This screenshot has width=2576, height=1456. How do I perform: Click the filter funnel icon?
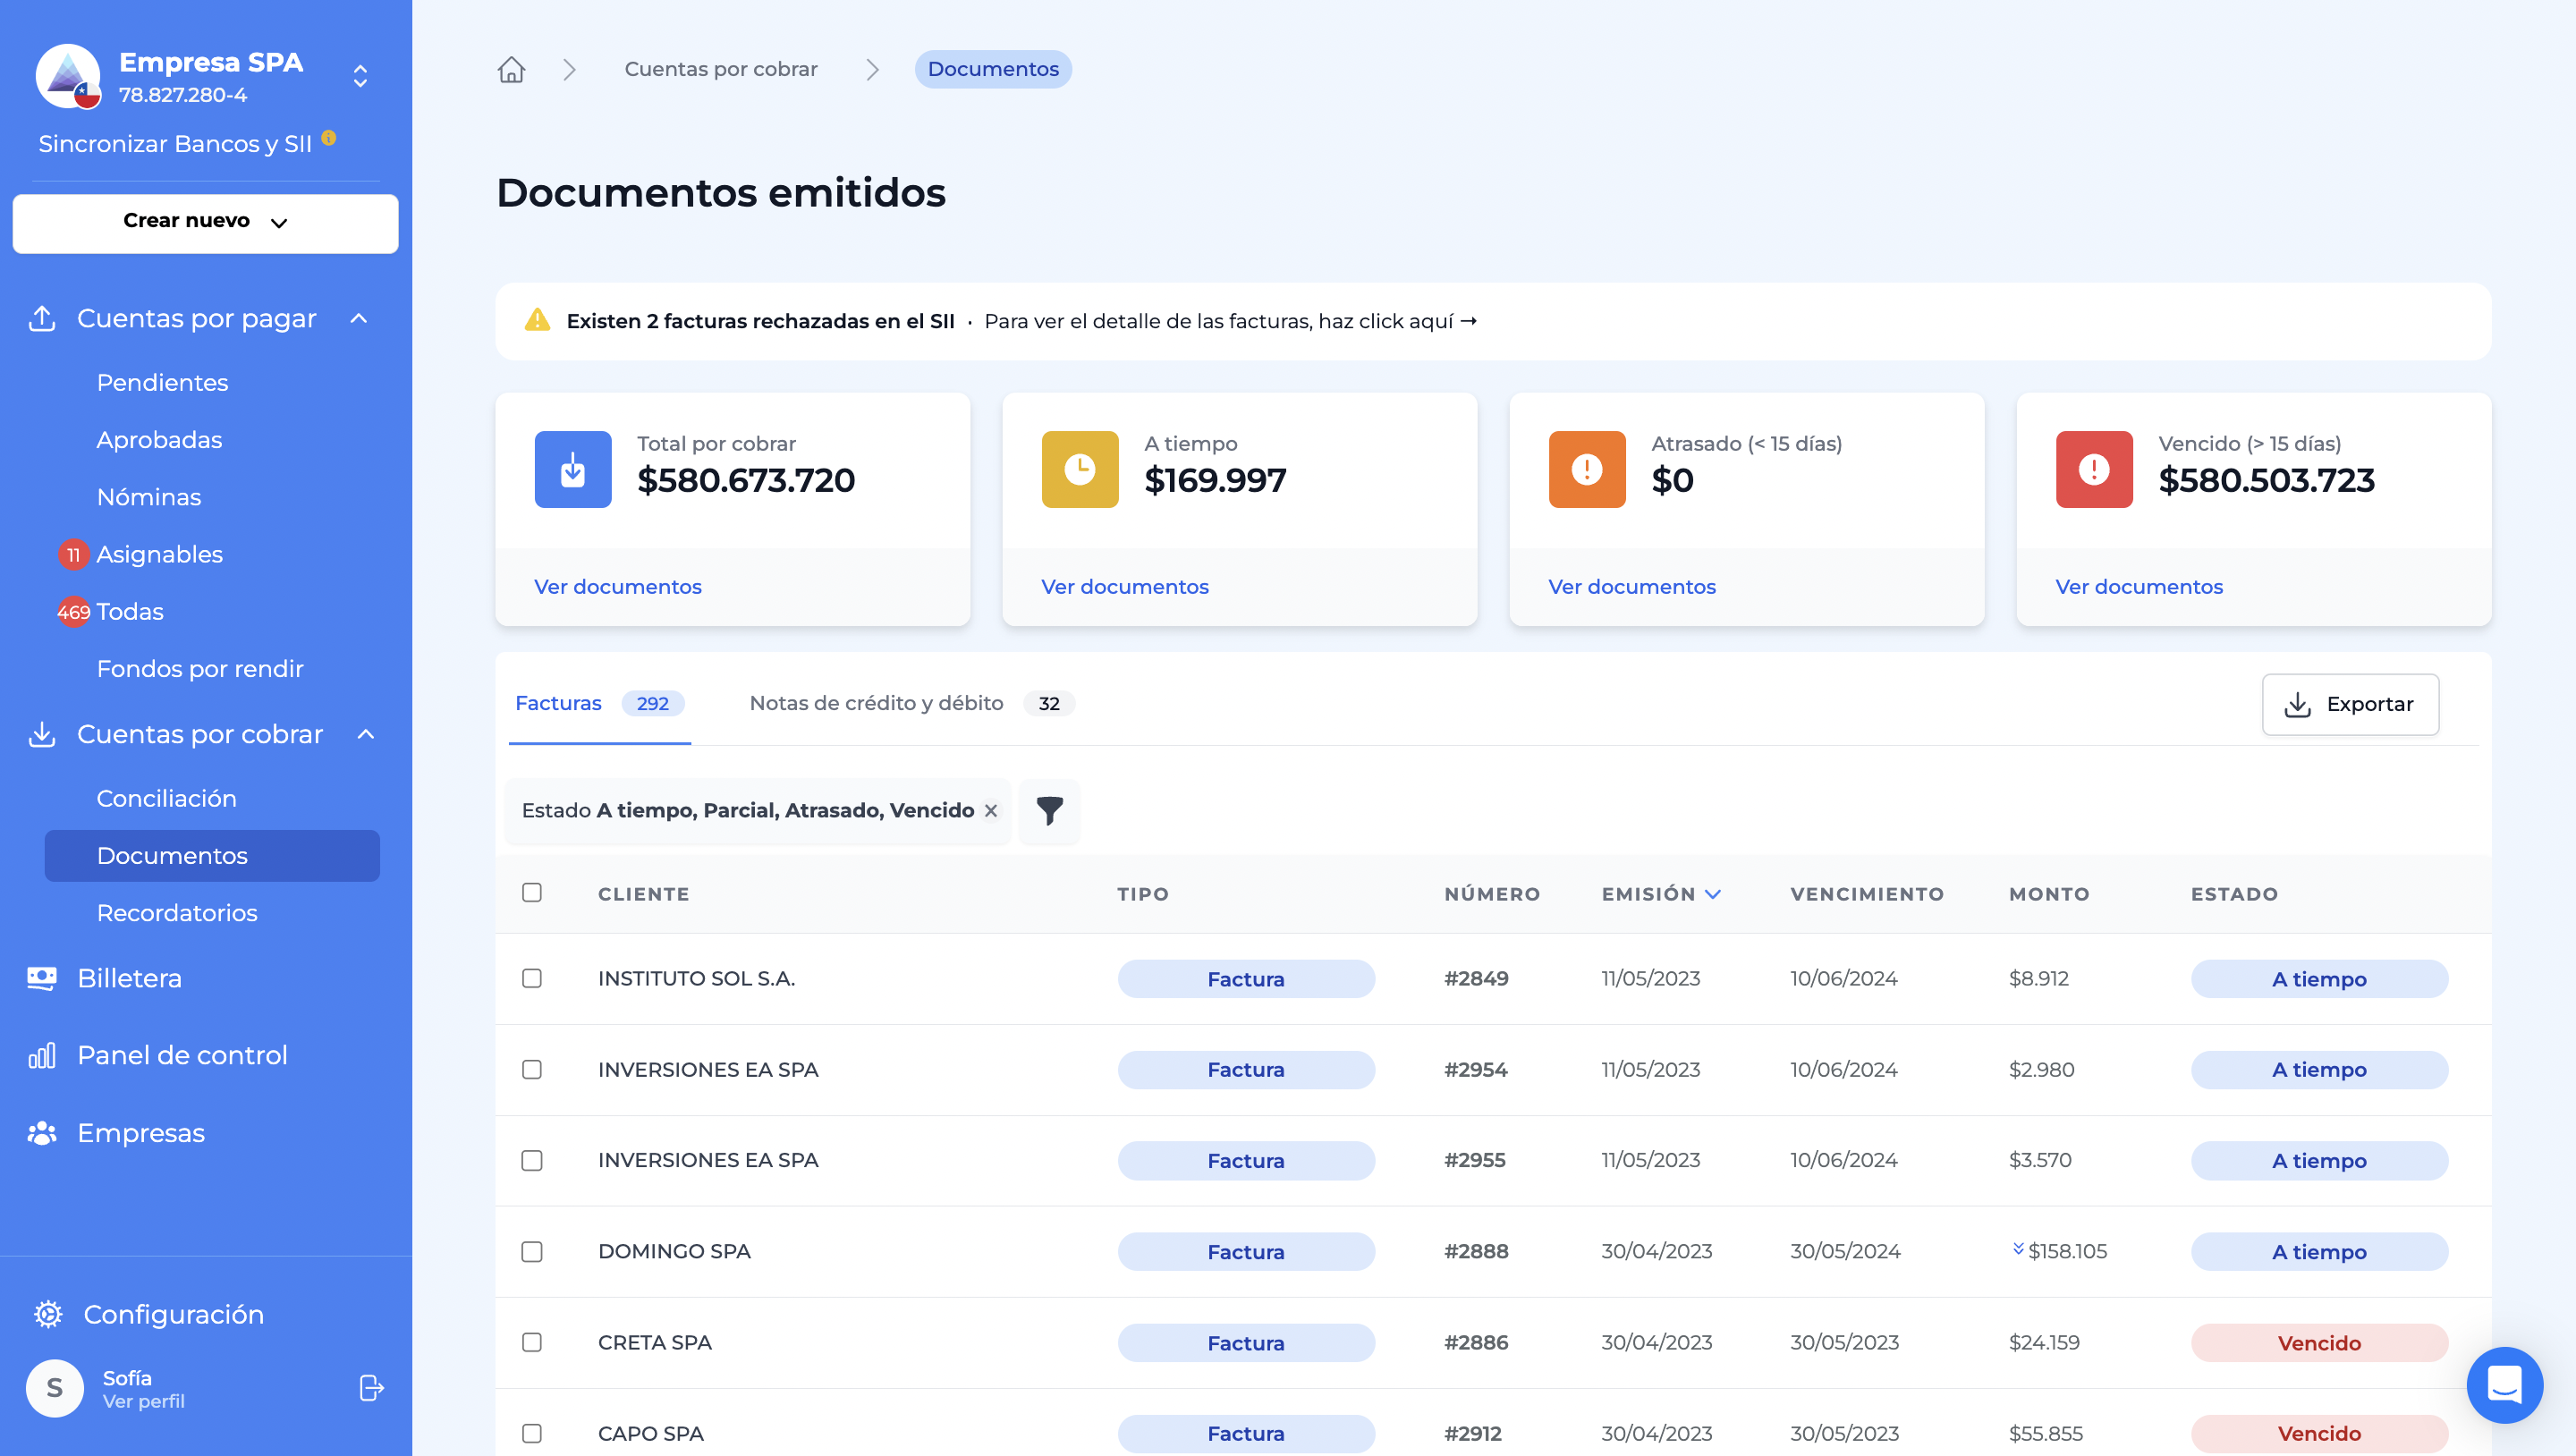click(x=1049, y=812)
